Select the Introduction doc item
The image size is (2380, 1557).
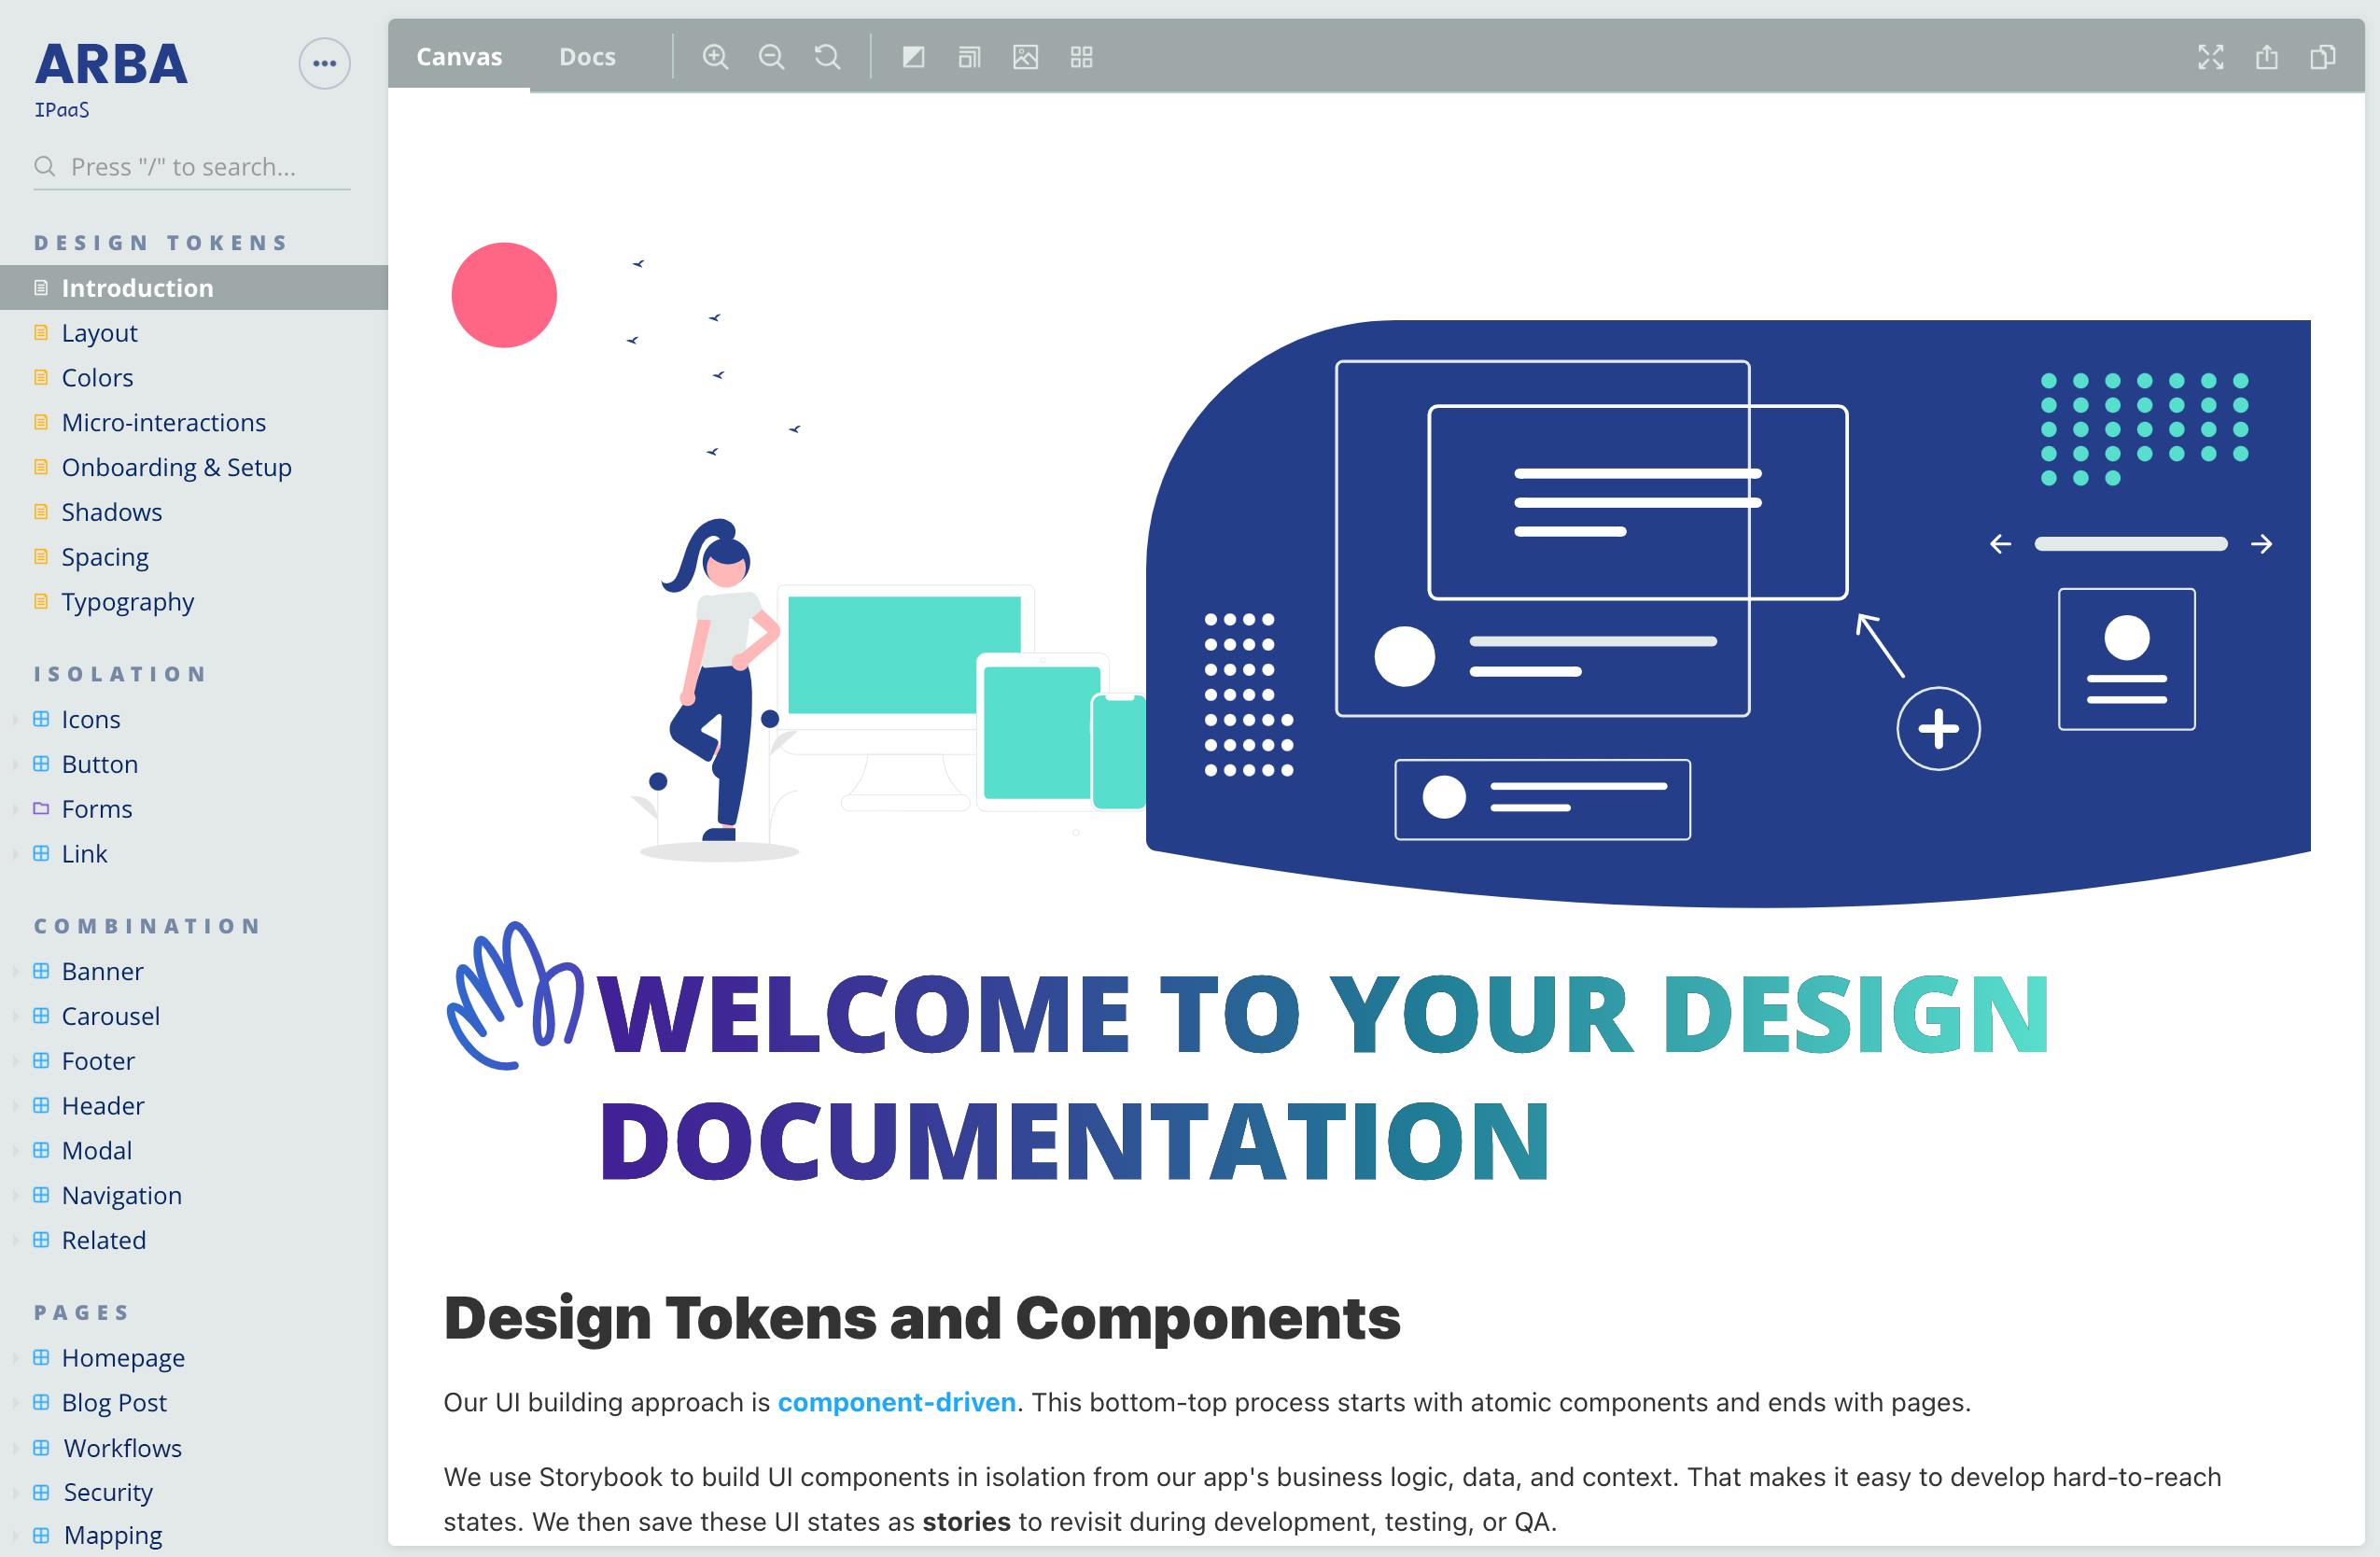pos(194,288)
